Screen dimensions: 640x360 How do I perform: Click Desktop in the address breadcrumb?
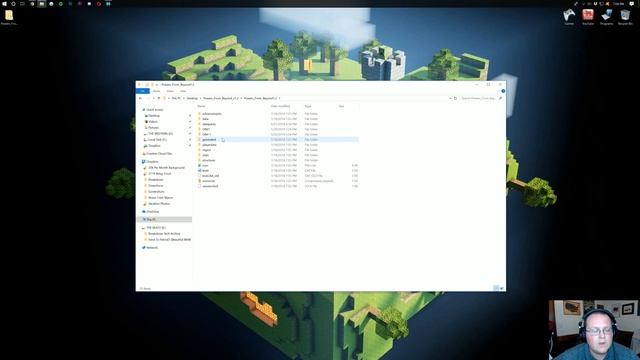pyautogui.click(x=192, y=98)
